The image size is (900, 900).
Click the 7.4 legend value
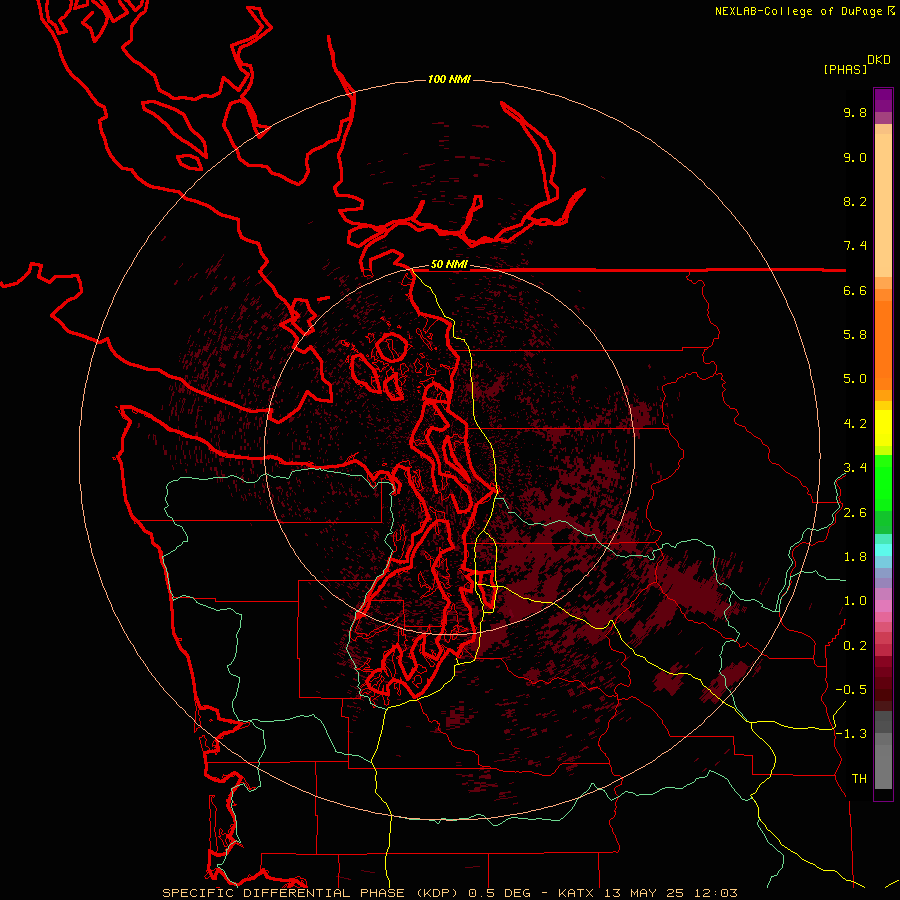(x=855, y=246)
